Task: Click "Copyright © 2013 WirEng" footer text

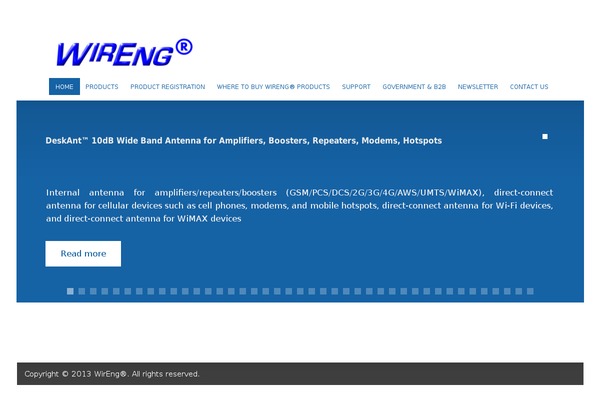Action: [112, 374]
